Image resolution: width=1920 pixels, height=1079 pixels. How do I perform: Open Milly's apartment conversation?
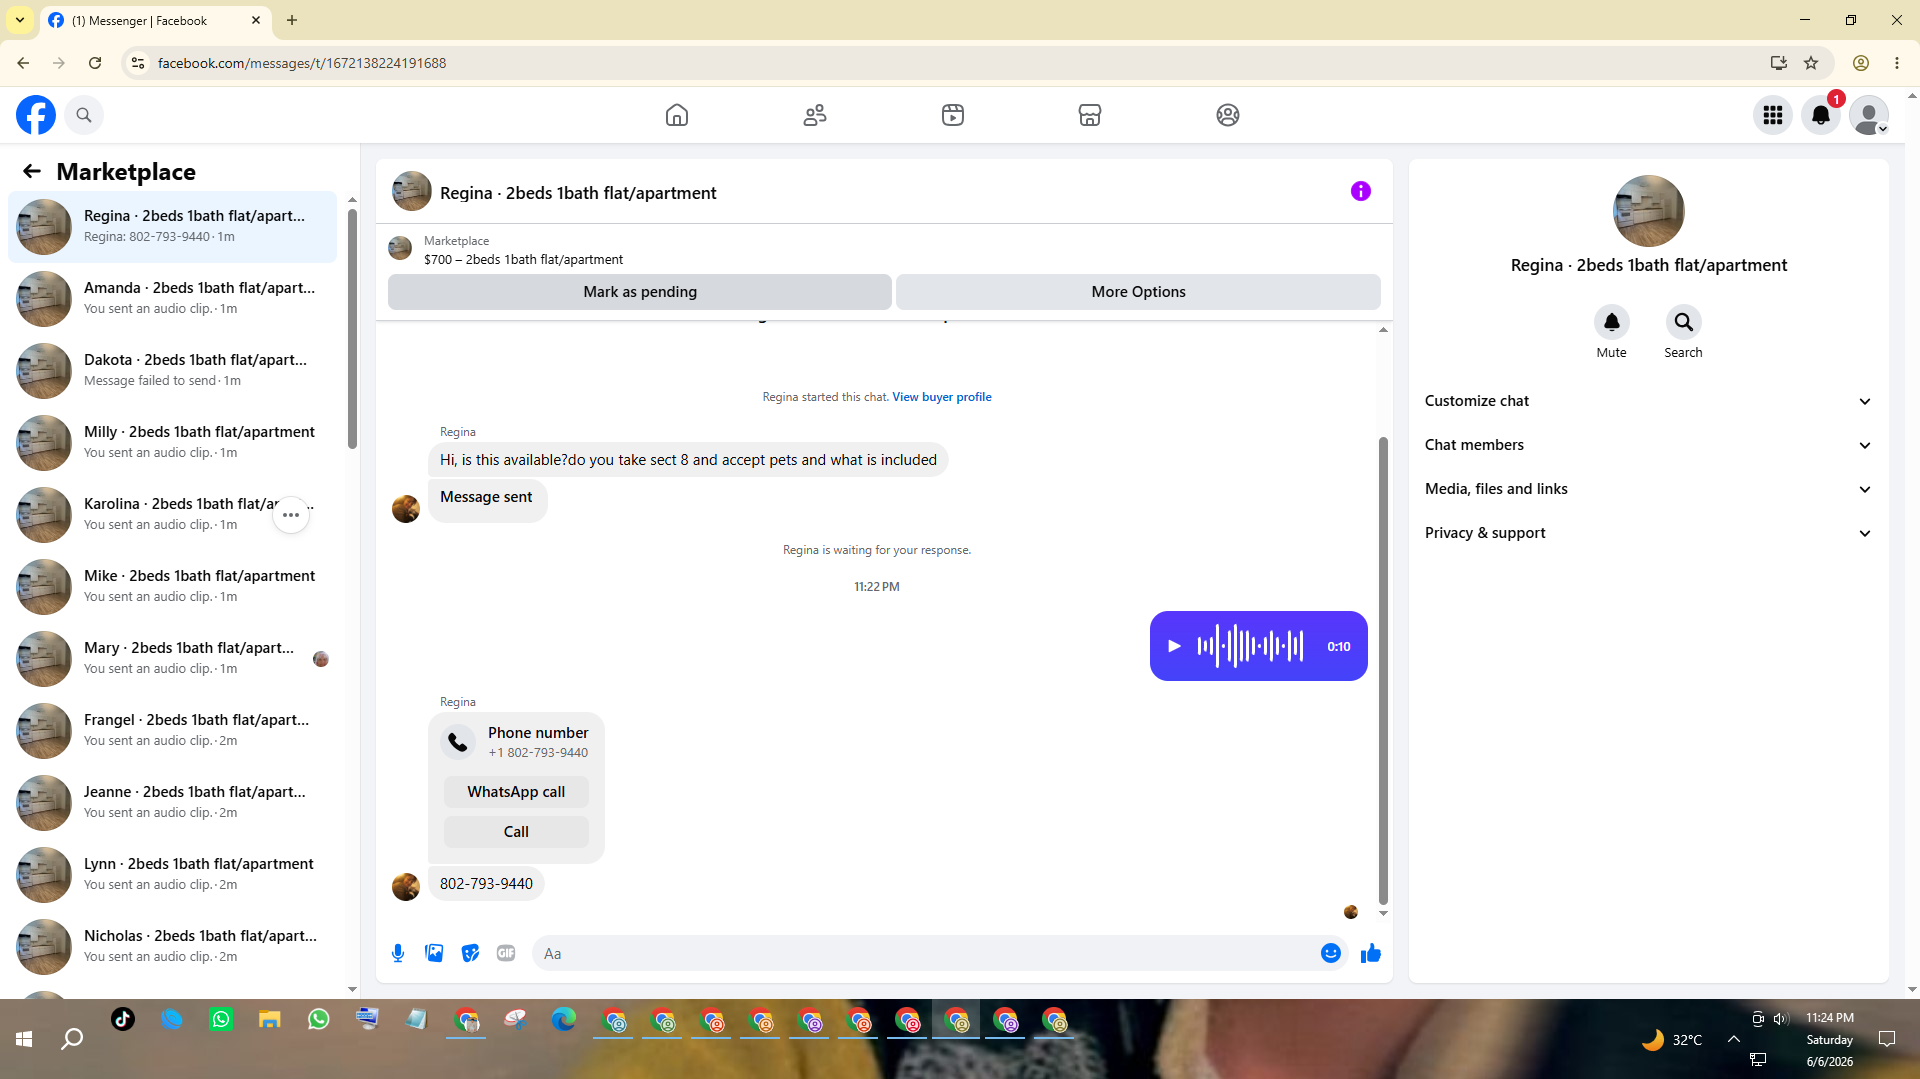click(172, 442)
